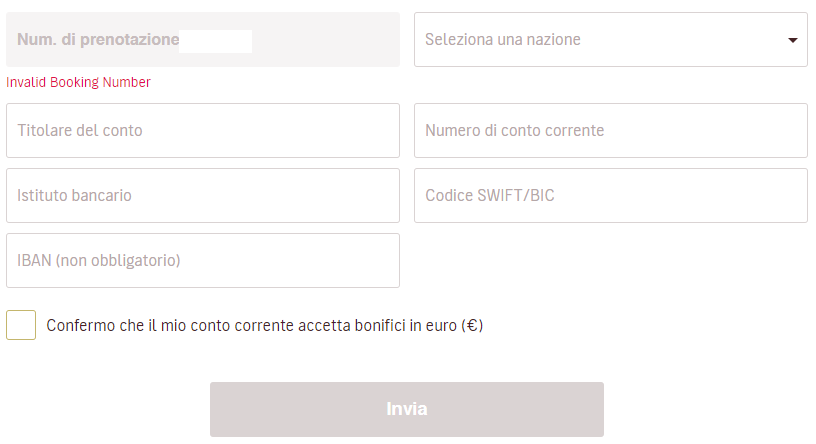Screen dimensions: 816x444
Task: Click the 'Num. di prenotazione' label text
Action: pyautogui.click(x=98, y=40)
